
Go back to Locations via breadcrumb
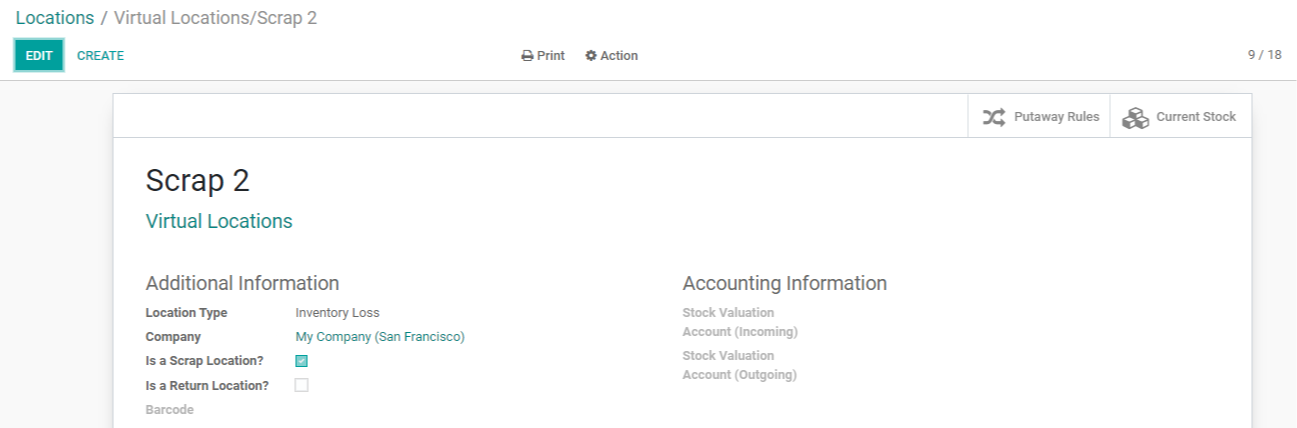55,18
